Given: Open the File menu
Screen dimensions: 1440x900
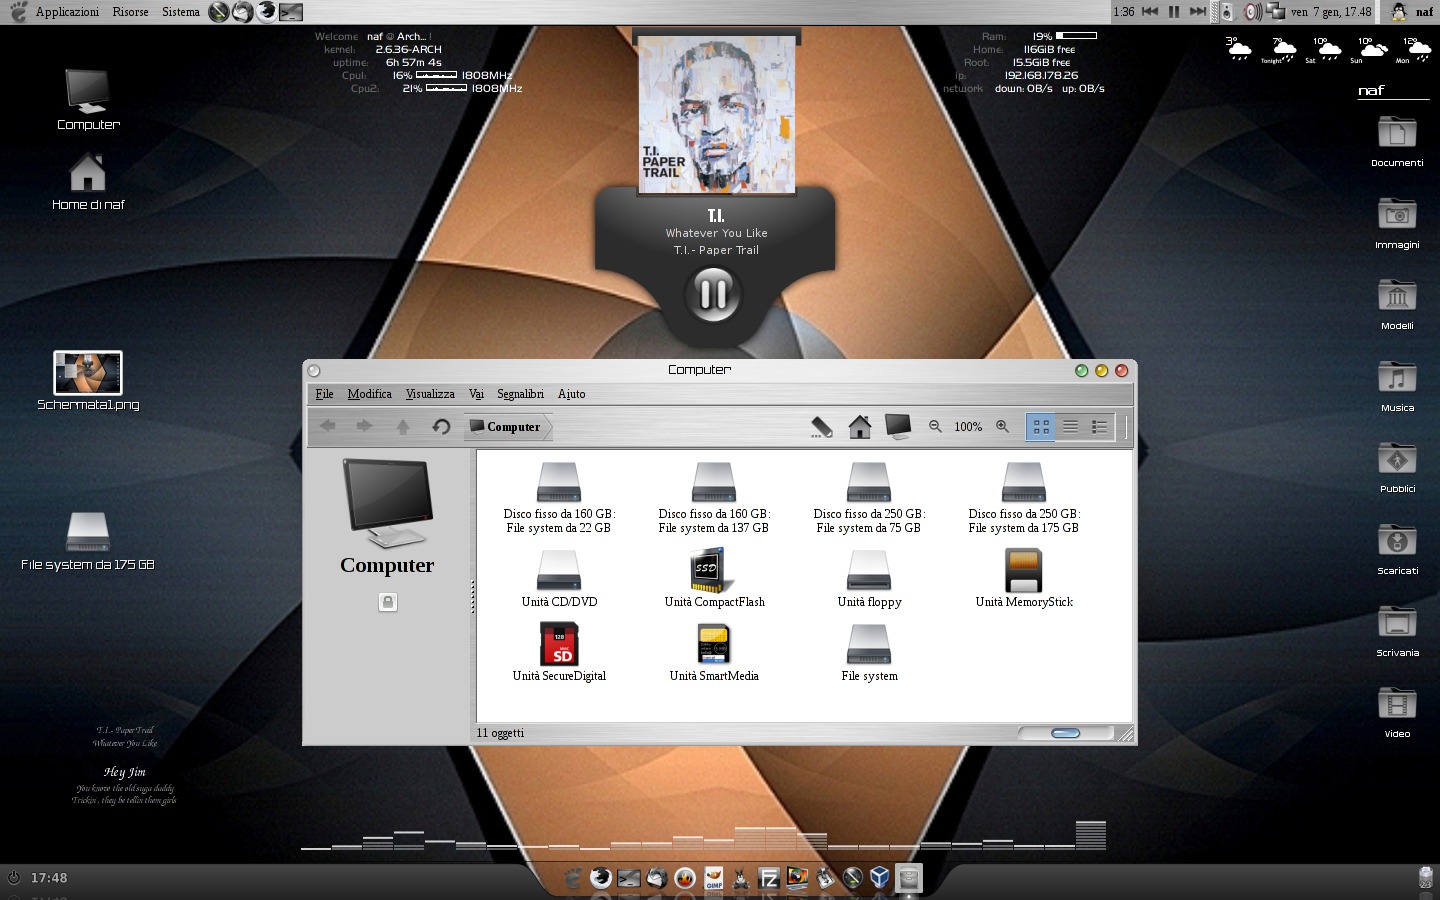Looking at the screenshot, I should coord(324,394).
